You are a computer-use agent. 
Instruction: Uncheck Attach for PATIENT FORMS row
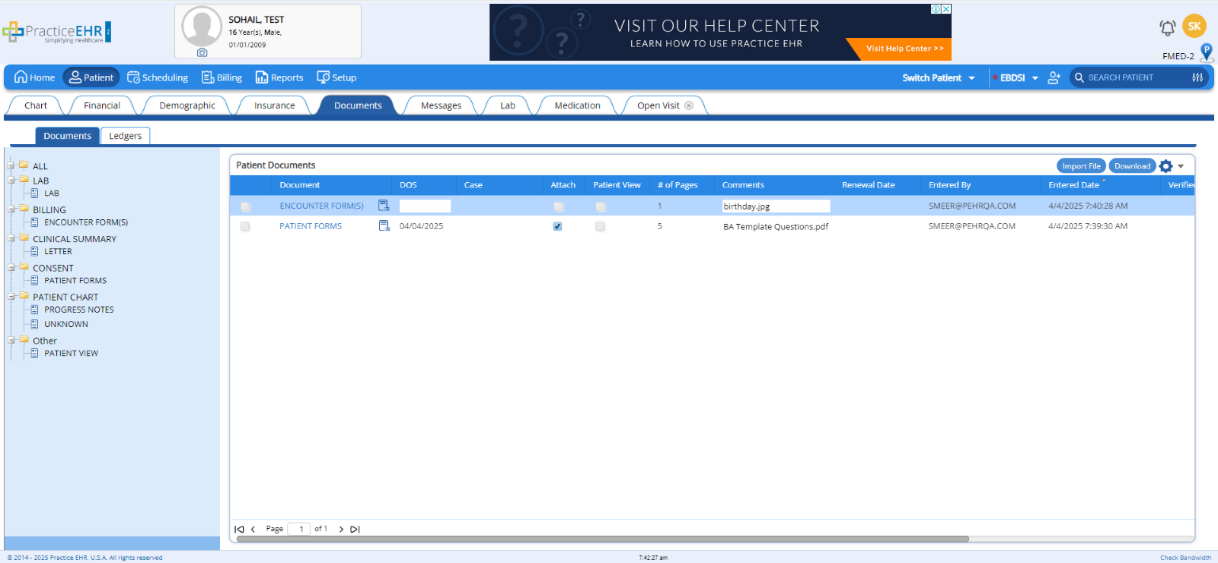coord(558,227)
